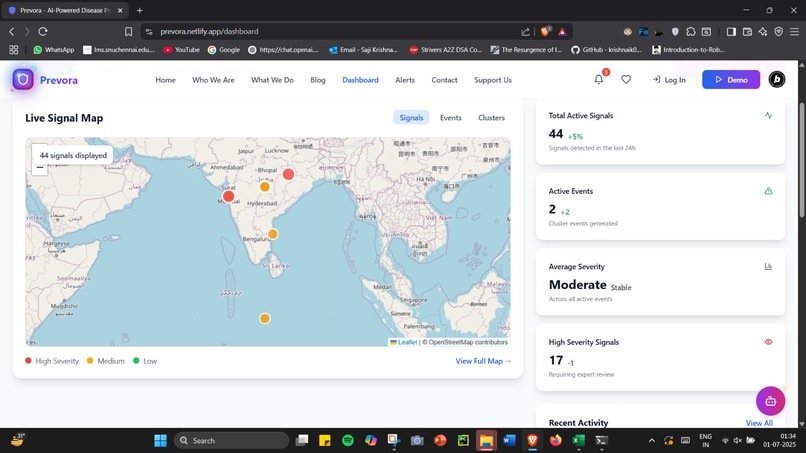
Task: Click the user avatar circle
Action: (x=777, y=79)
